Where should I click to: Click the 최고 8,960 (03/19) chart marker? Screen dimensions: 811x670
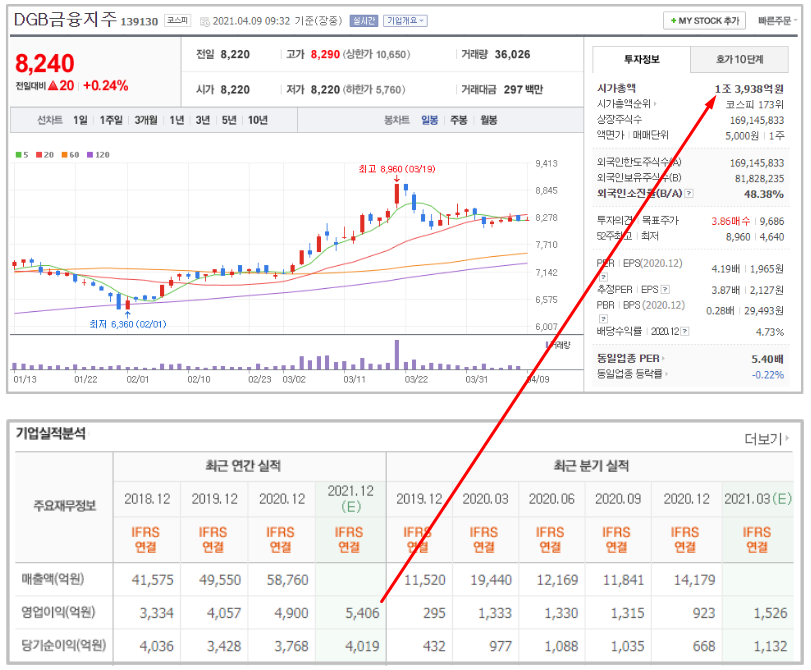397,169
